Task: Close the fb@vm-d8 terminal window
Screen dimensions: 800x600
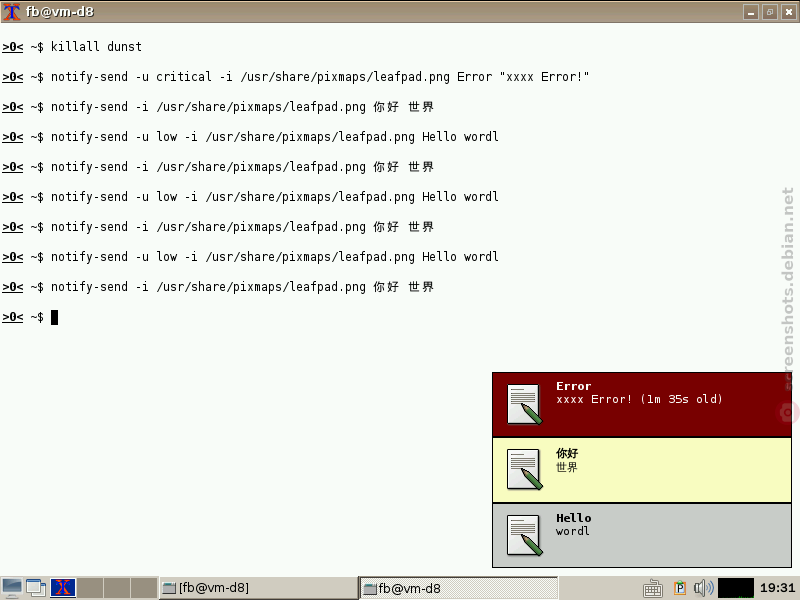Action: click(789, 12)
